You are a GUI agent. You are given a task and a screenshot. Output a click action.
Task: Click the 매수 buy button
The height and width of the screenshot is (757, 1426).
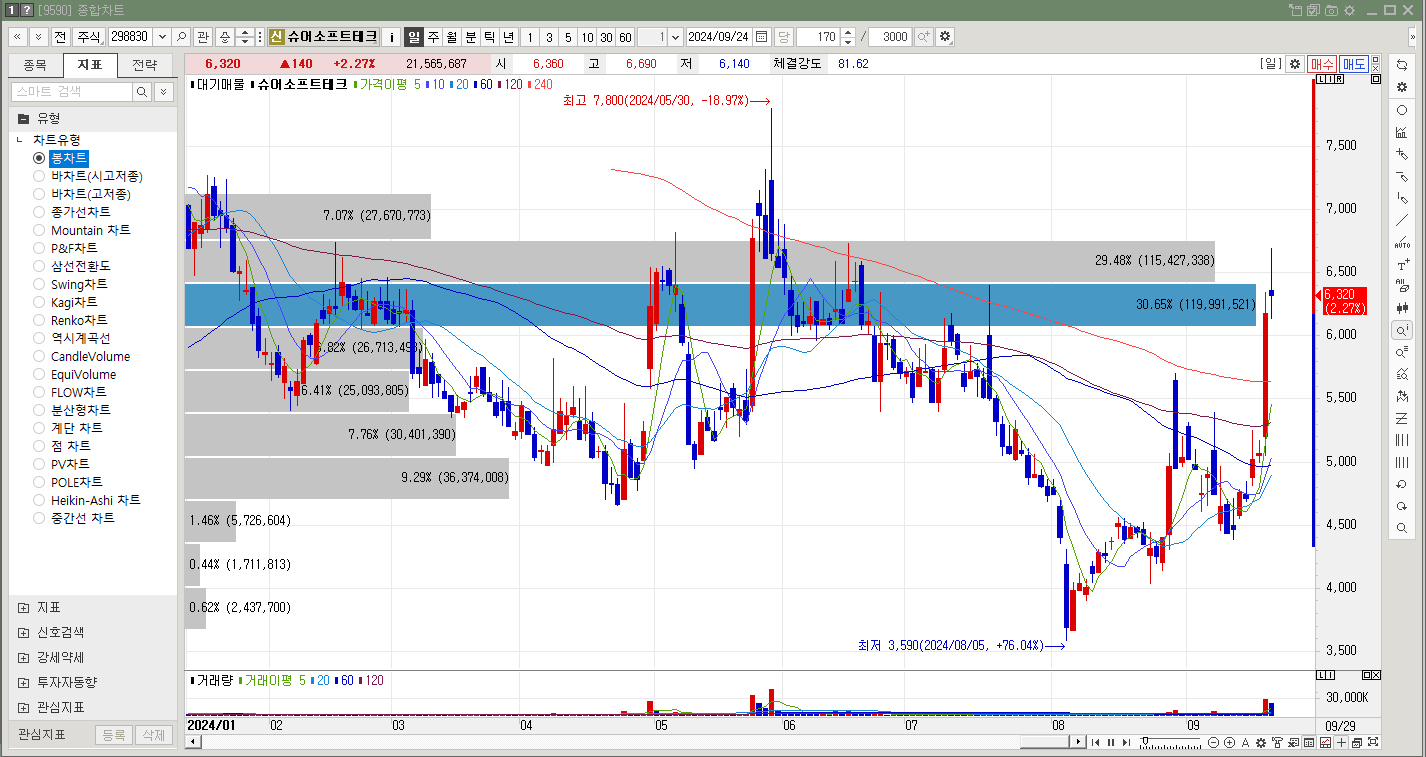[1322, 64]
